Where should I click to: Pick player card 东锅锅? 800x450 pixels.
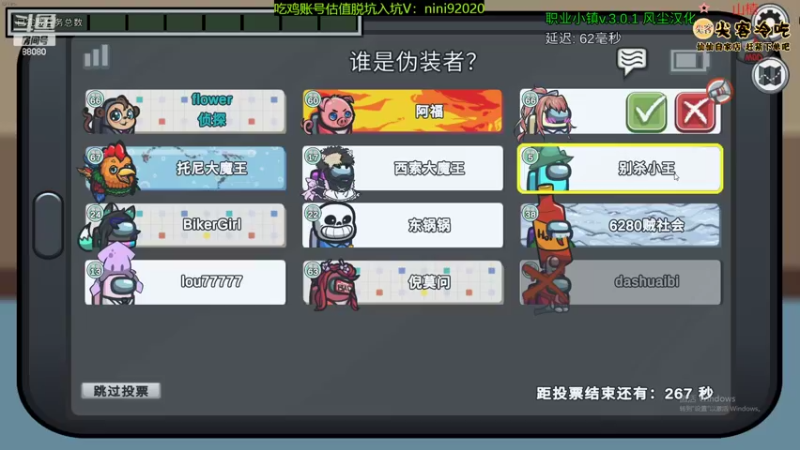pyautogui.click(x=403, y=226)
